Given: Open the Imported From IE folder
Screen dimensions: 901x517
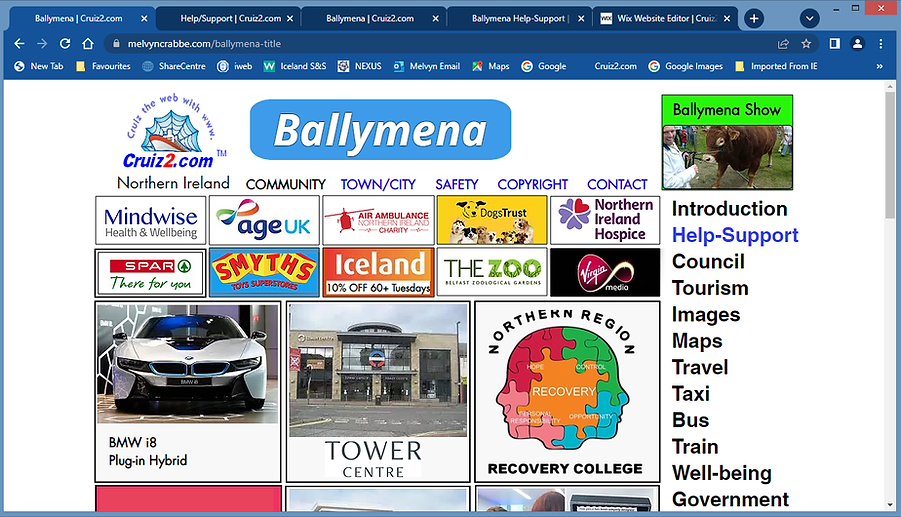Looking at the screenshot, I should pyautogui.click(x=776, y=66).
